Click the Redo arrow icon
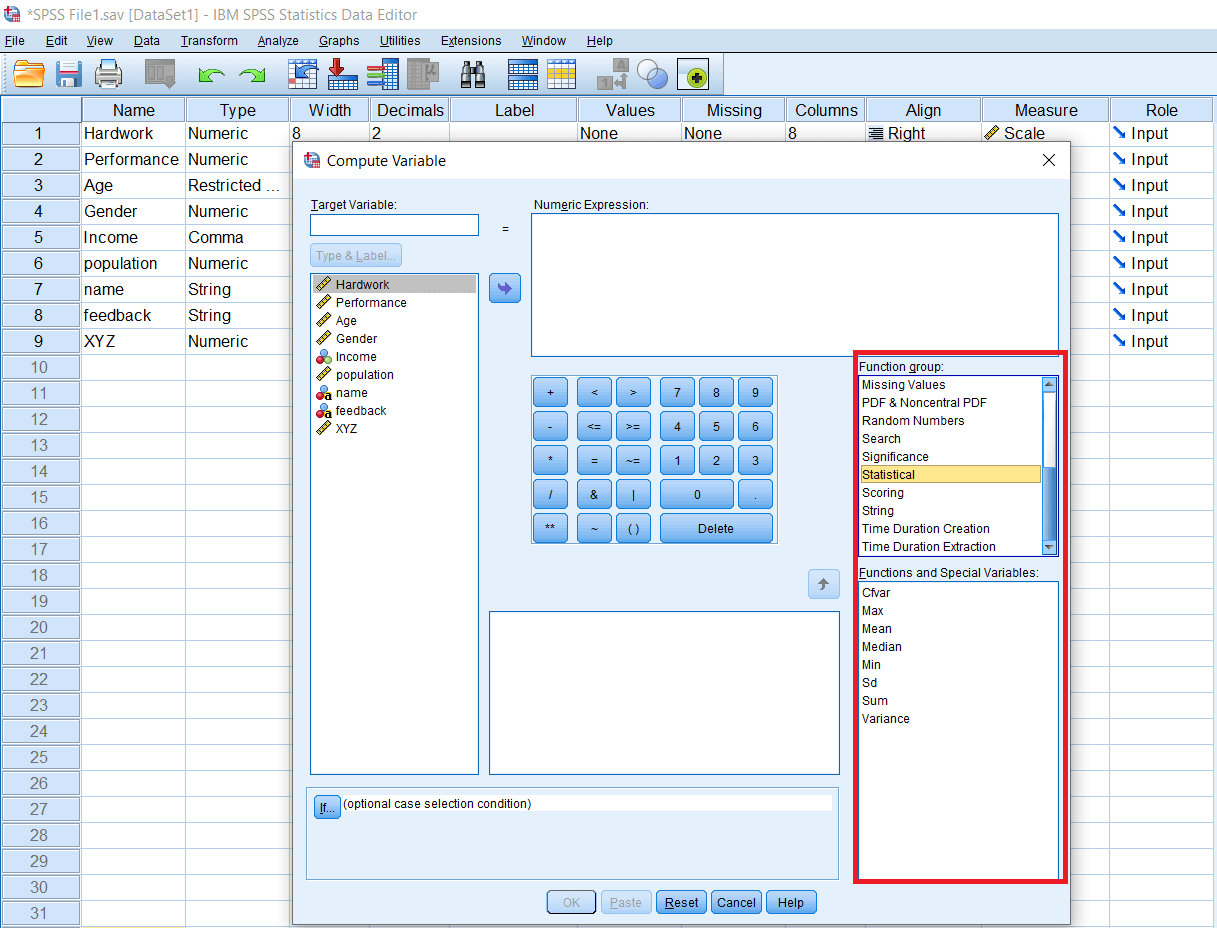1217x928 pixels. (x=251, y=74)
